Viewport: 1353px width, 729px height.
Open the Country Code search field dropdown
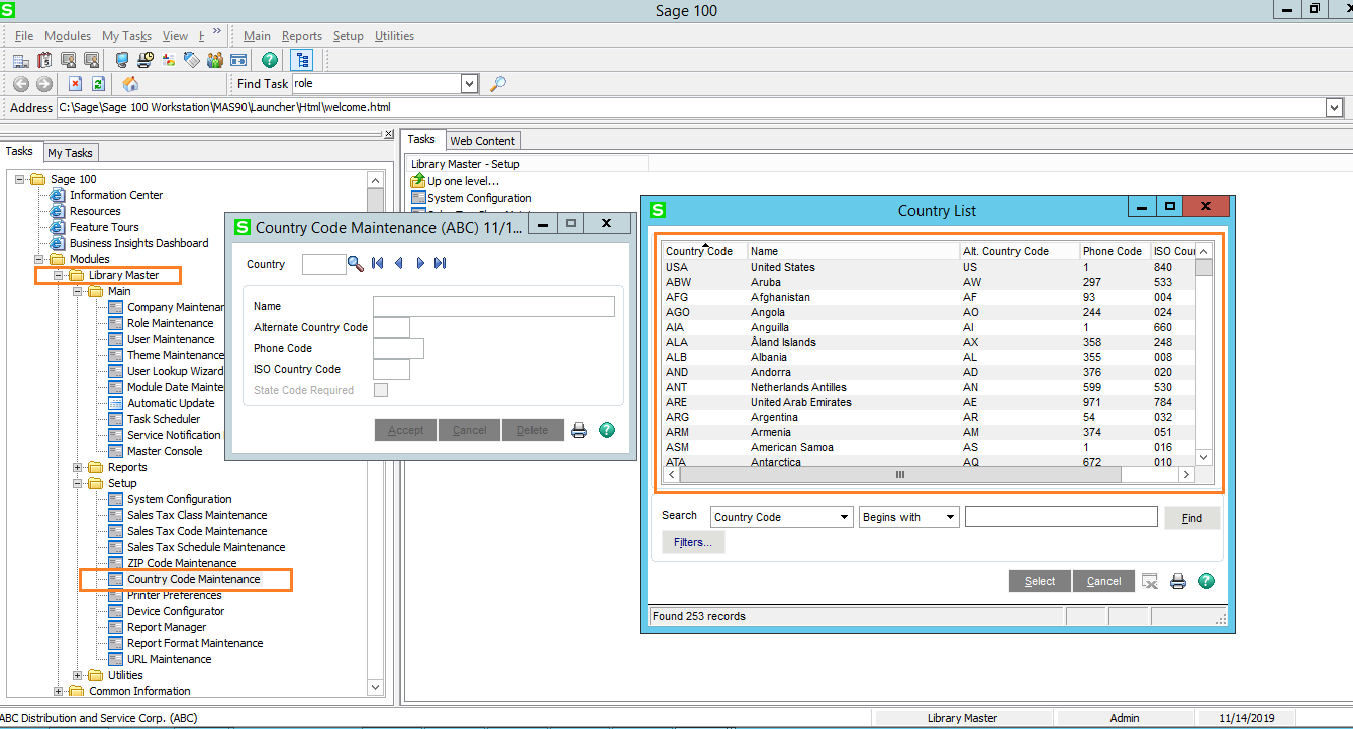tap(844, 517)
